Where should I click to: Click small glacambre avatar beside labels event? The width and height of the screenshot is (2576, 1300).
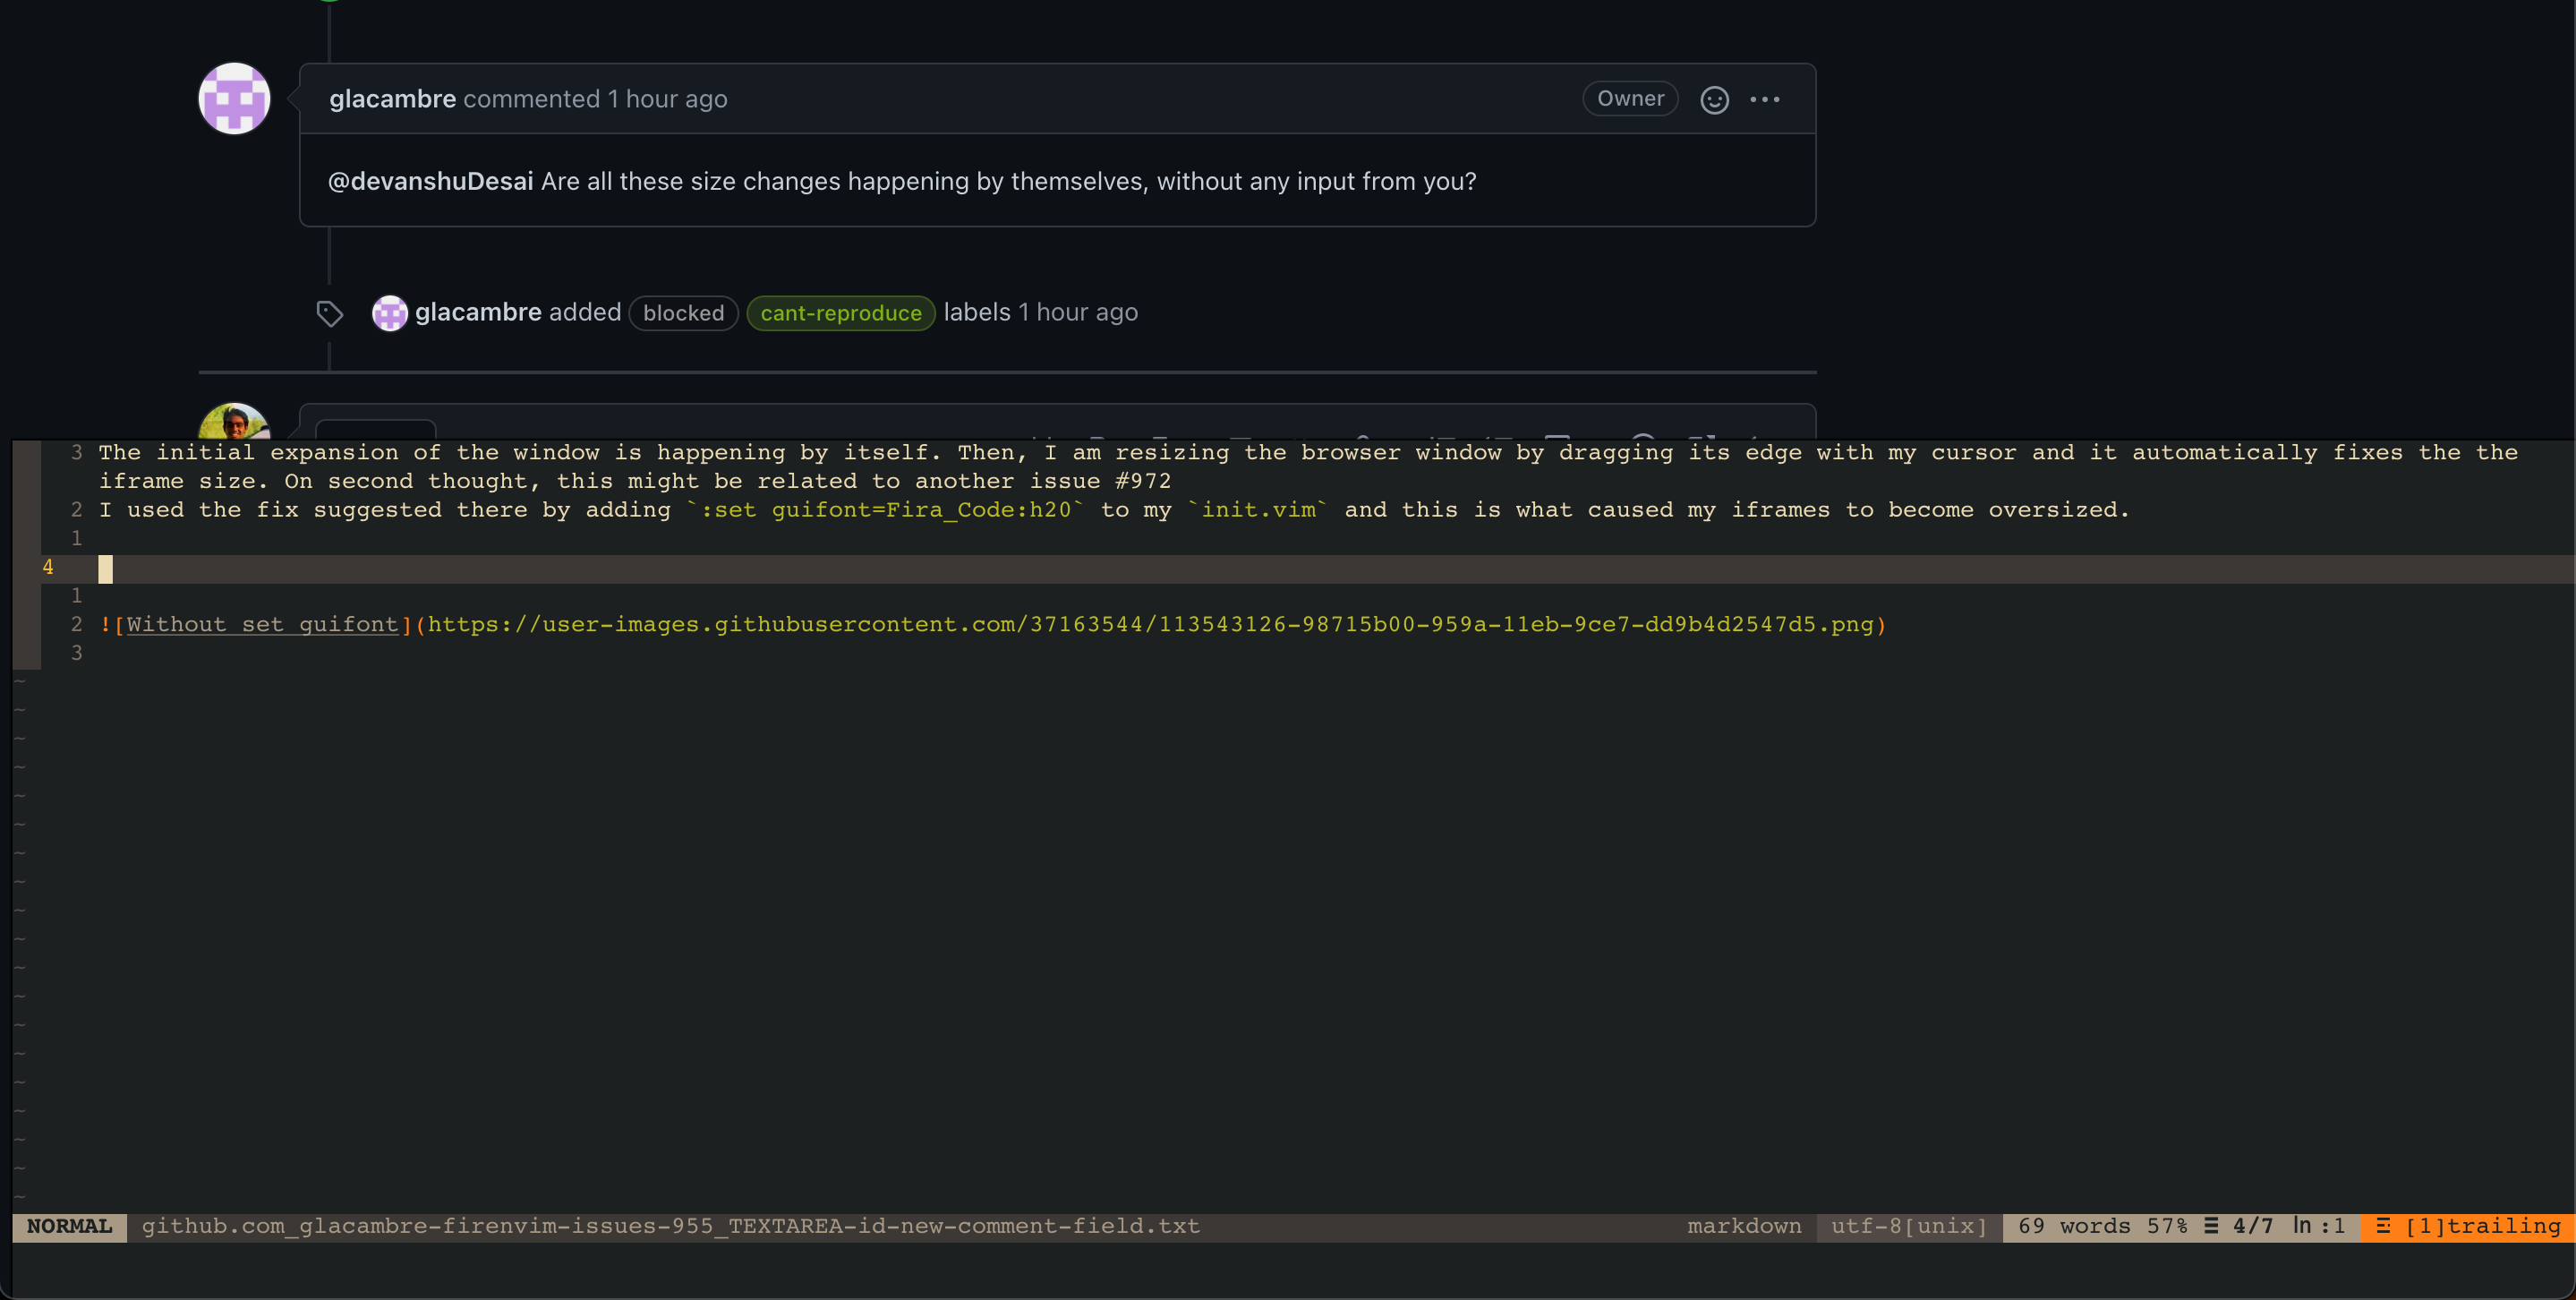coord(389,313)
